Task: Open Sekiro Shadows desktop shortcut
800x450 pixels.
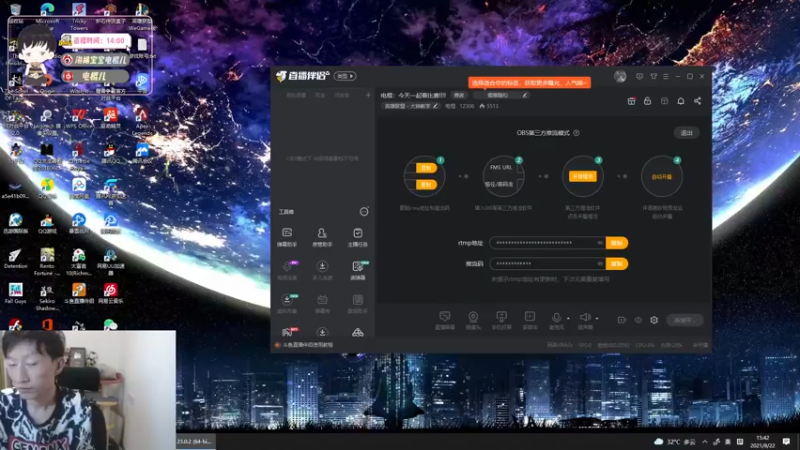Action: click(46, 297)
